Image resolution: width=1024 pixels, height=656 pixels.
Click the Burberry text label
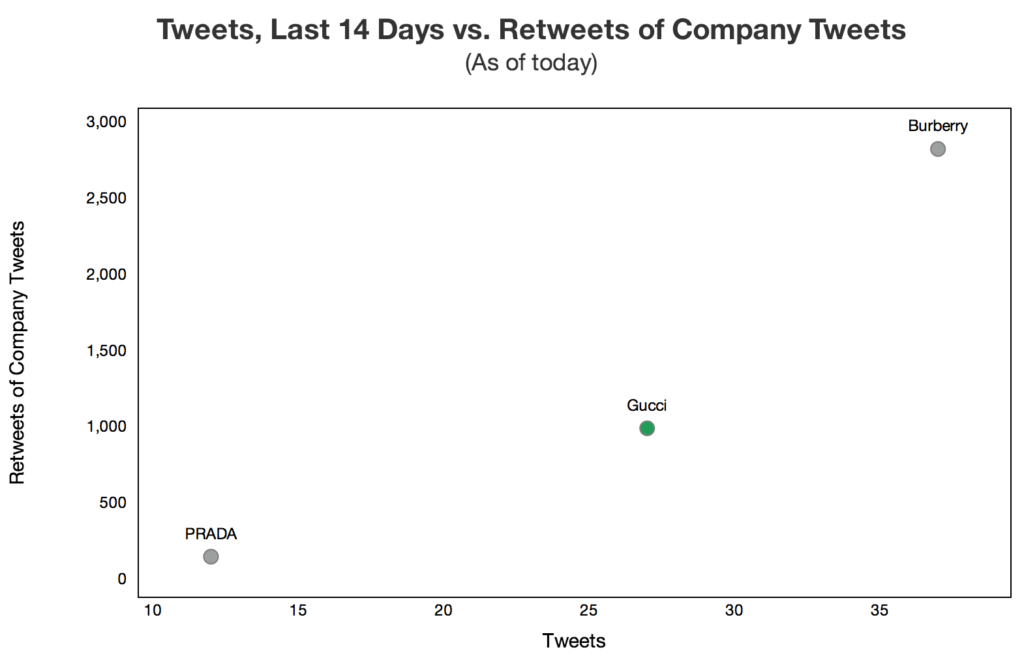pos(937,126)
